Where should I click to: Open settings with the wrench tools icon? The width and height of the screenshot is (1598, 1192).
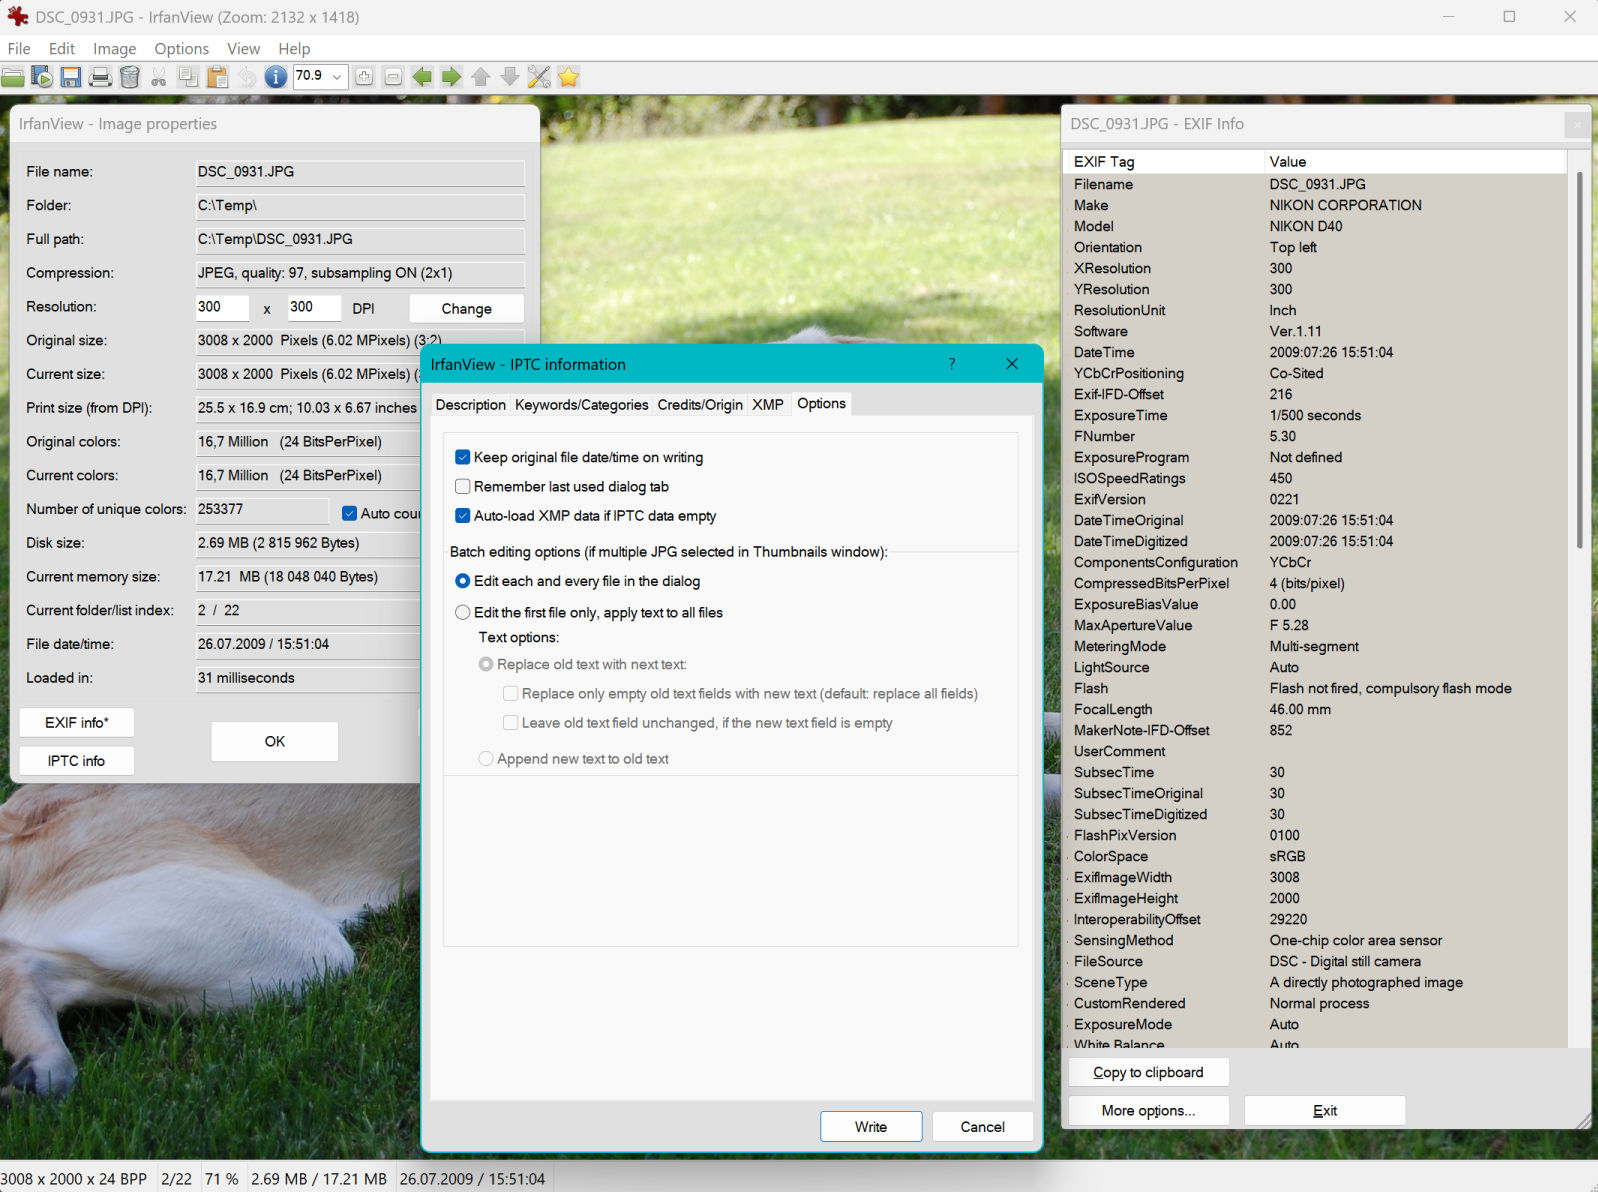point(539,77)
